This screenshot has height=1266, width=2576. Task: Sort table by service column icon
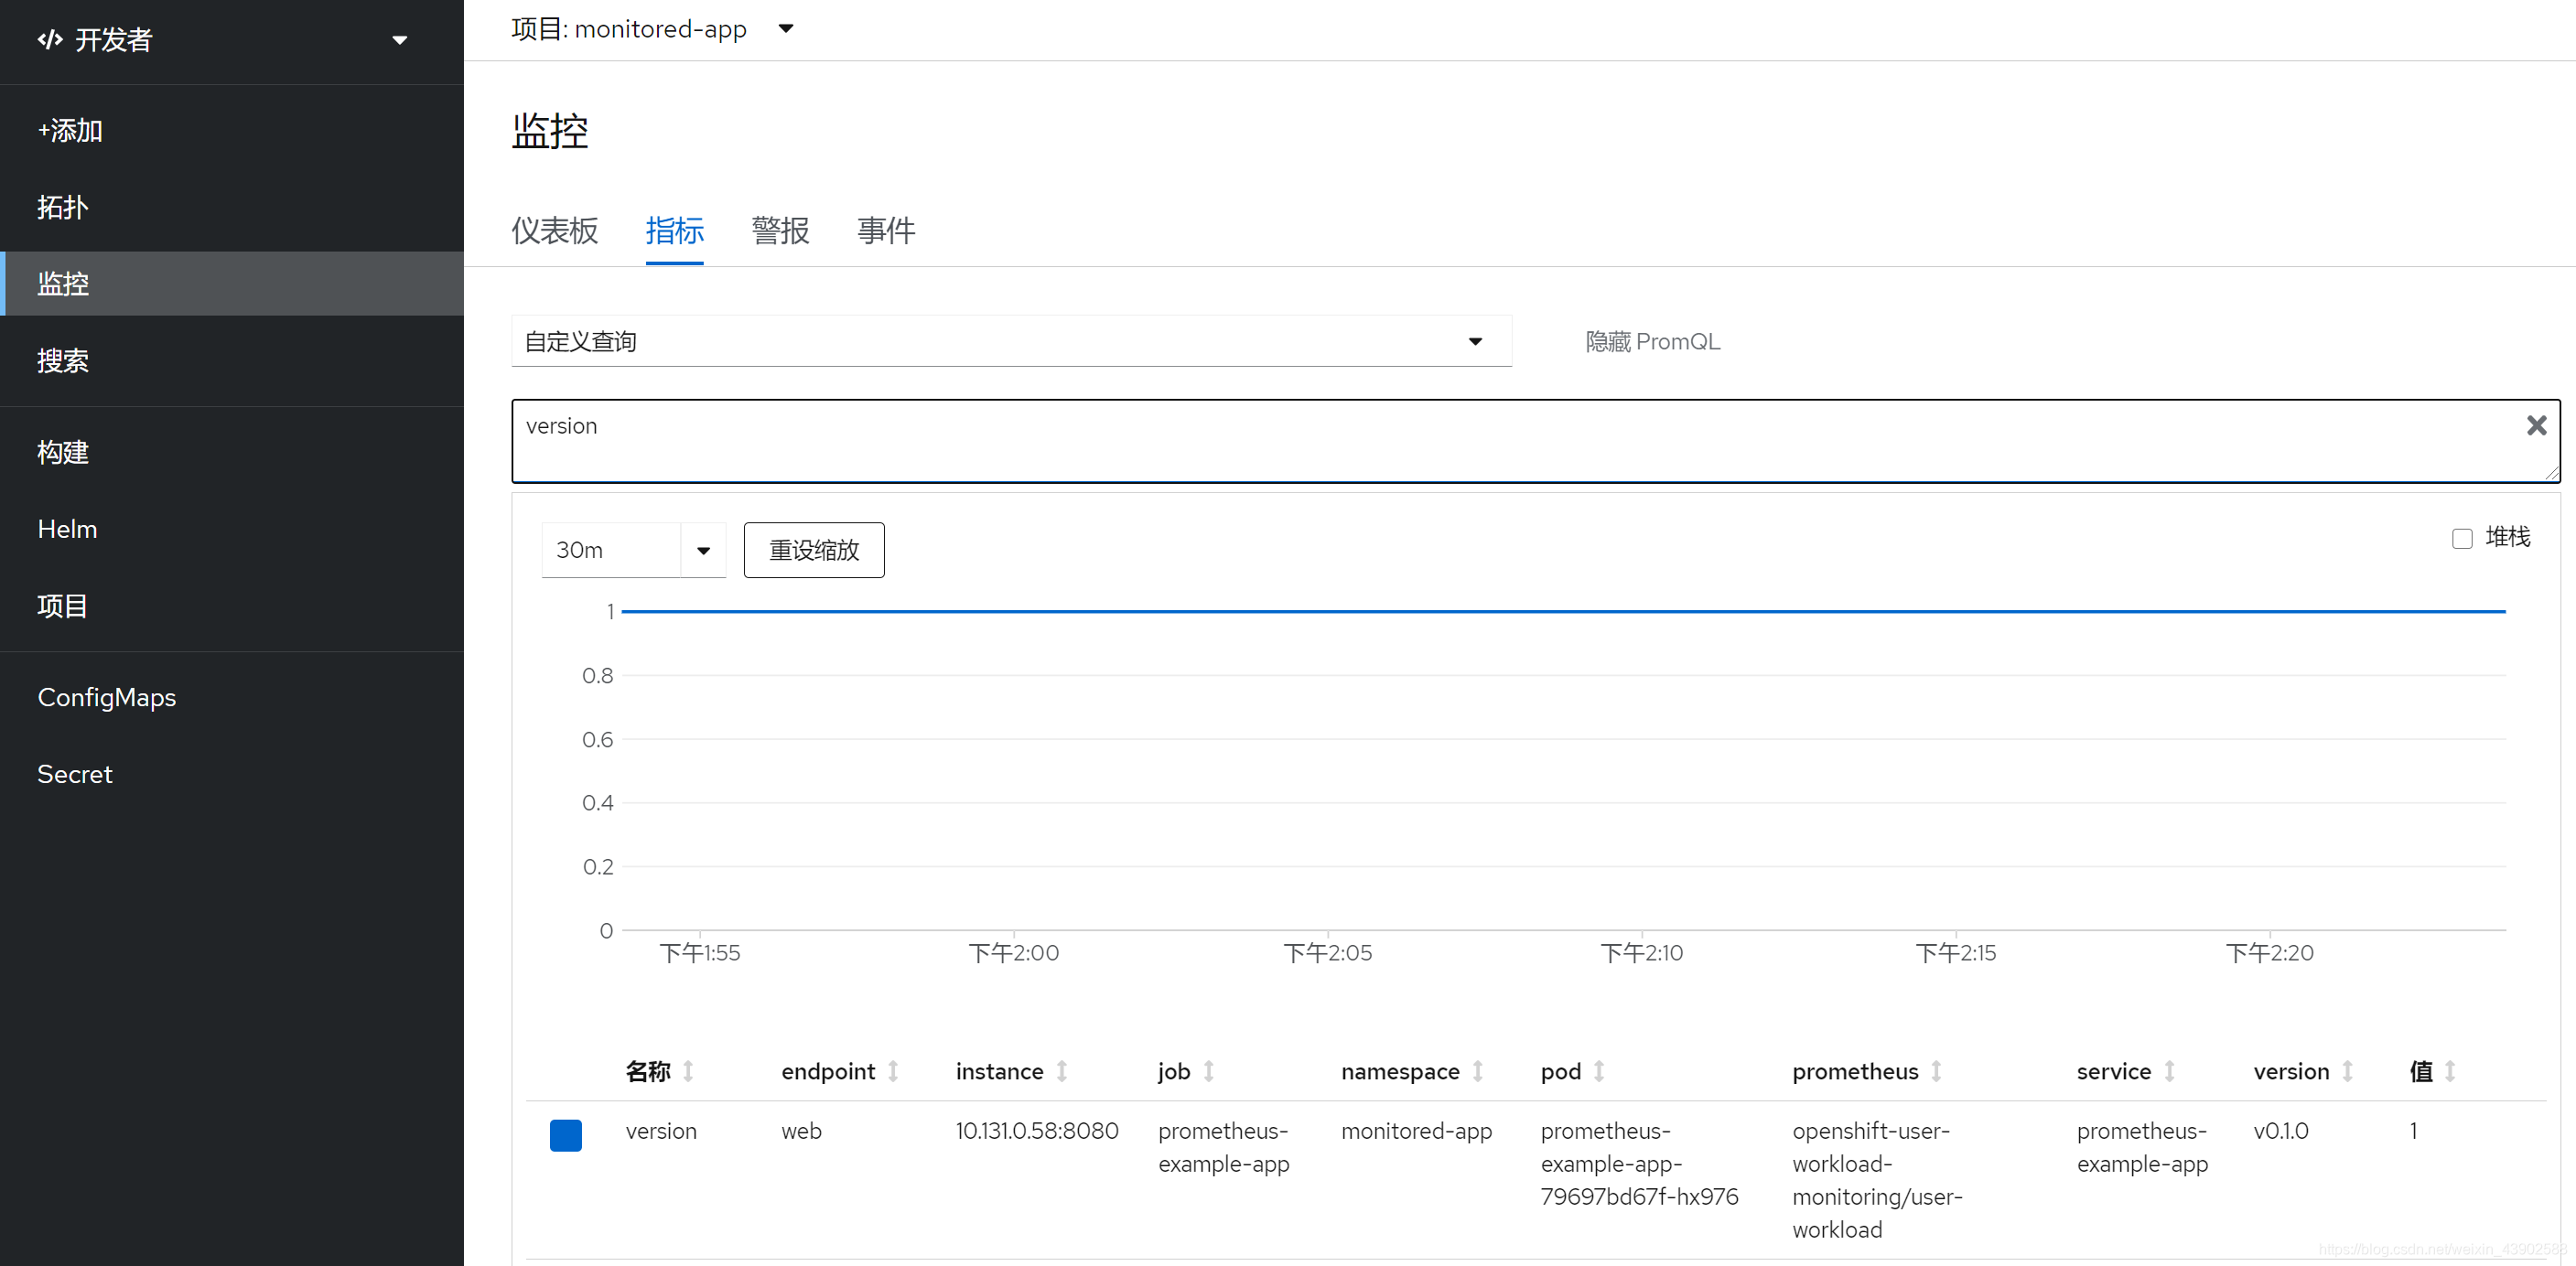coord(2170,1072)
